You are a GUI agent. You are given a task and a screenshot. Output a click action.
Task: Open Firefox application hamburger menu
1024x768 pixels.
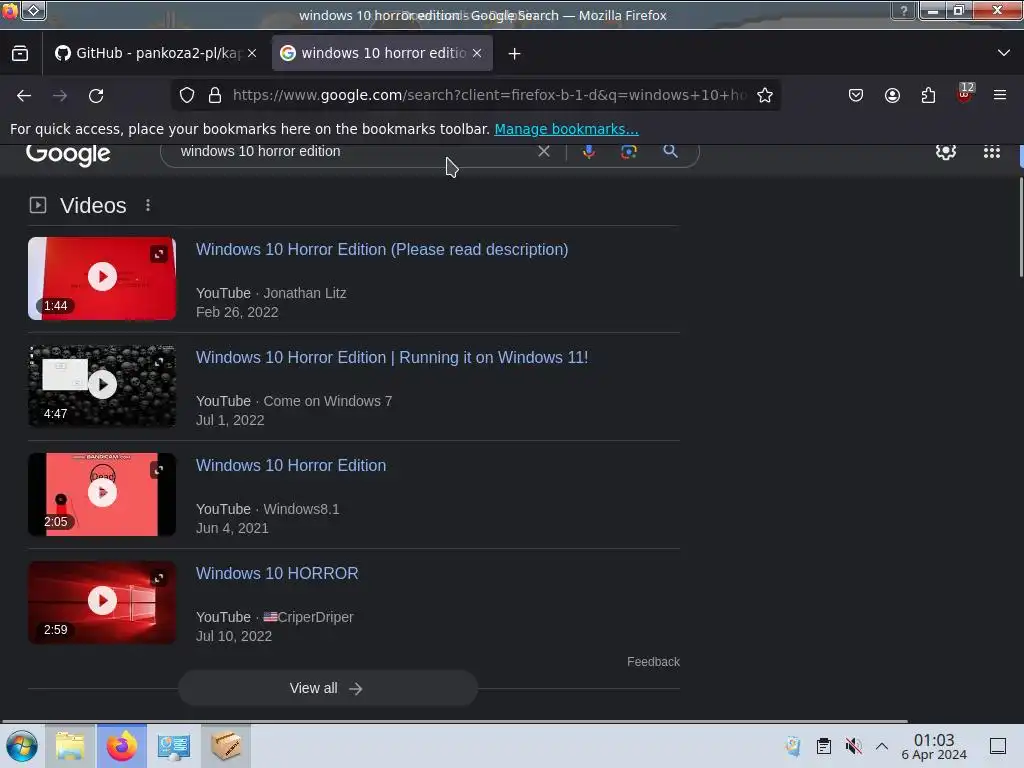coord(1000,95)
